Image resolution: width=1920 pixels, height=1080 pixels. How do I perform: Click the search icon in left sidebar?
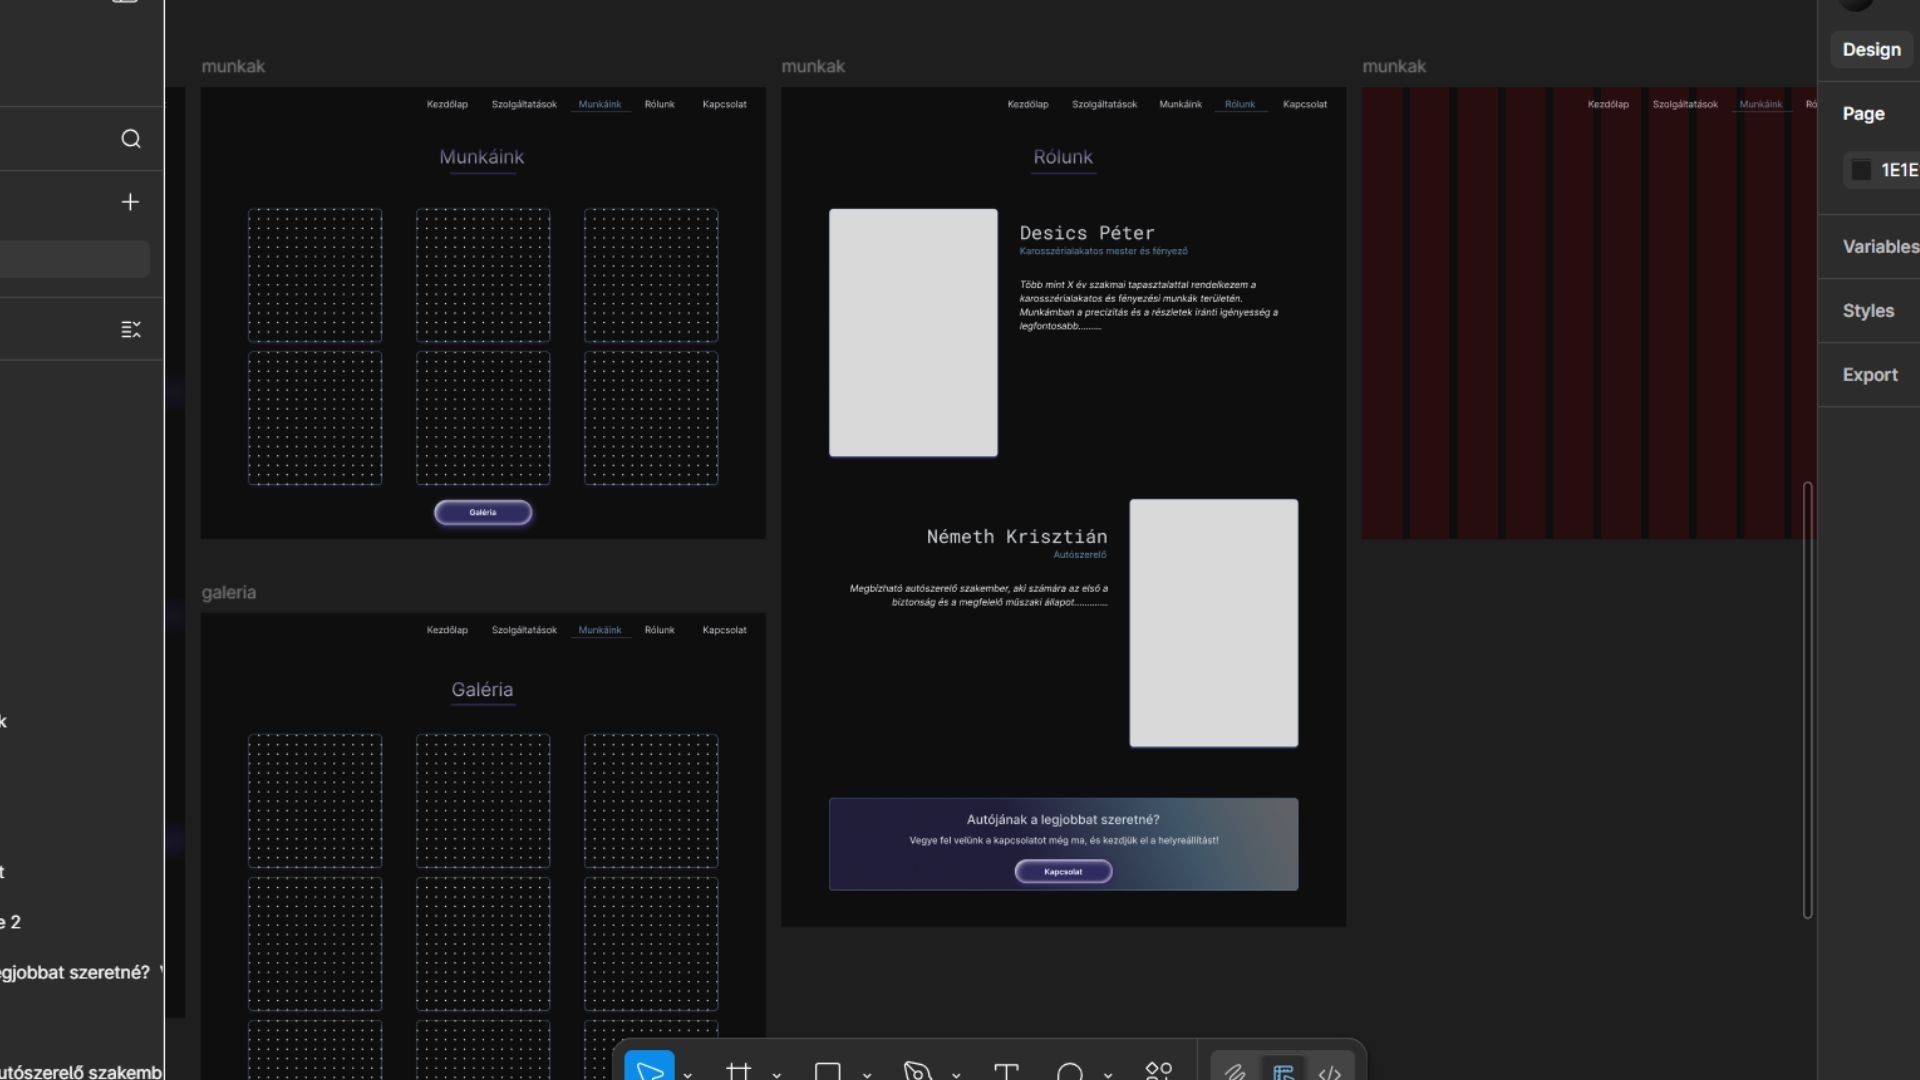(x=131, y=139)
